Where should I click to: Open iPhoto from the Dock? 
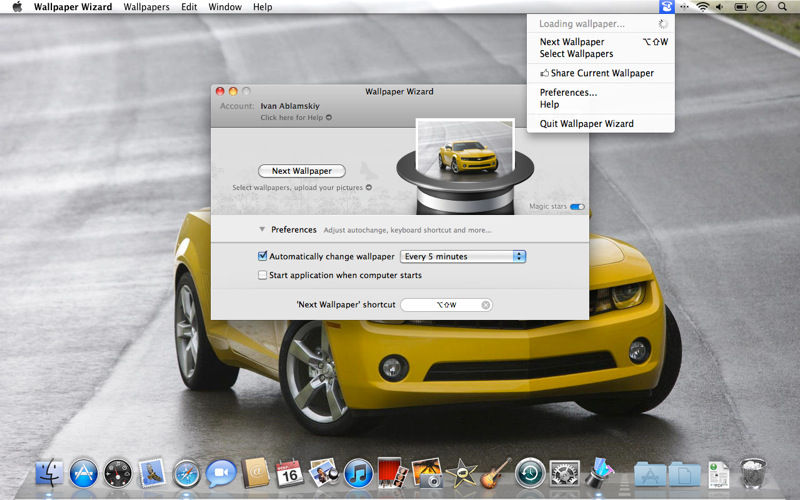pos(427,472)
